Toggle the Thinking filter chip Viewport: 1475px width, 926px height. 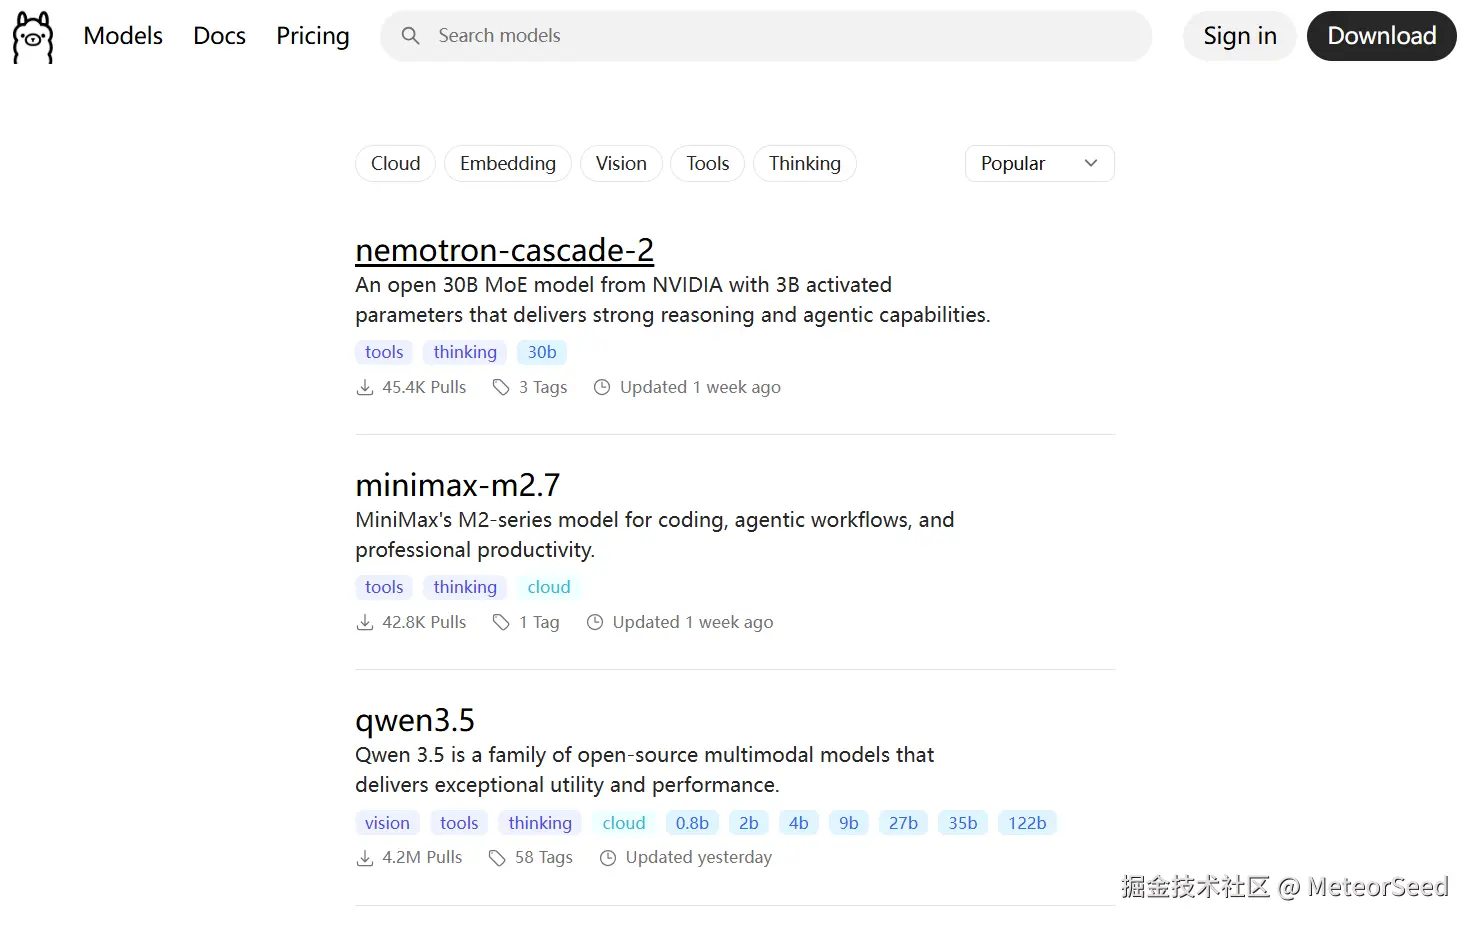(804, 164)
